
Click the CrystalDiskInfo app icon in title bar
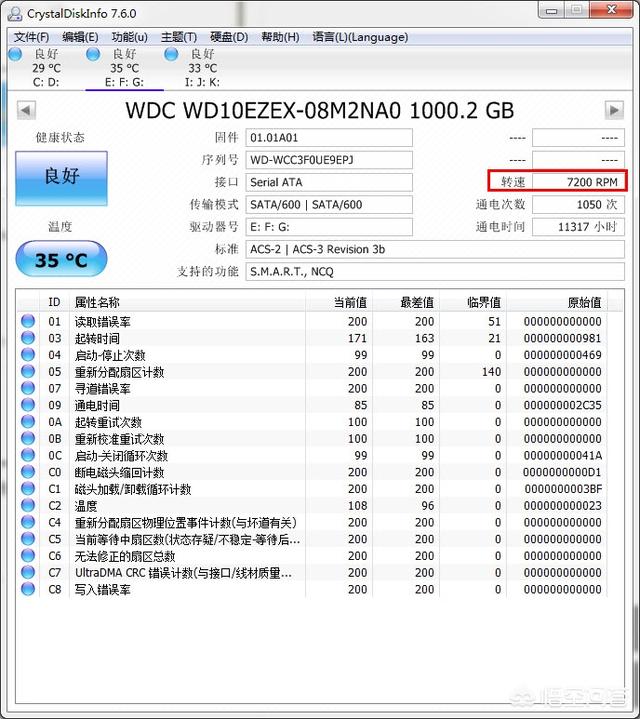pyautogui.click(x=15, y=13)
